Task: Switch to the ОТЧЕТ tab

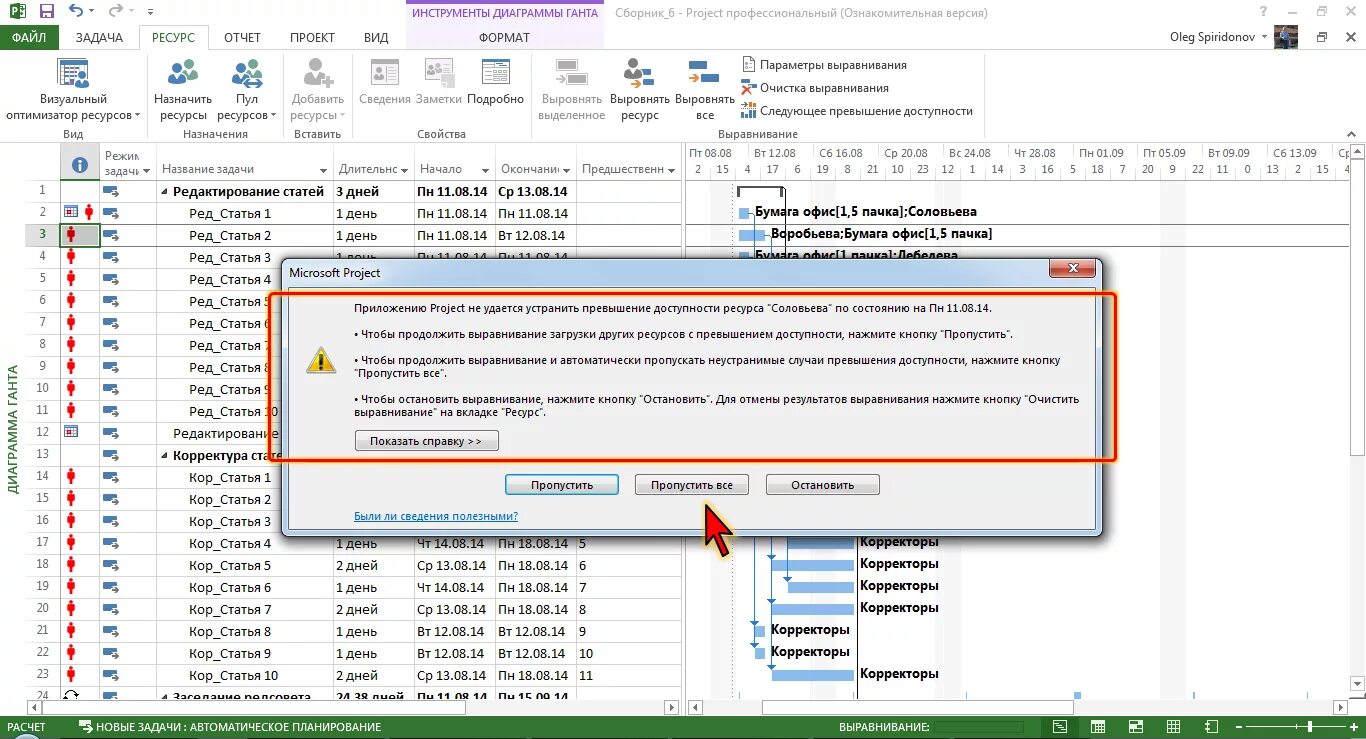Action: [x=242, y=37]
